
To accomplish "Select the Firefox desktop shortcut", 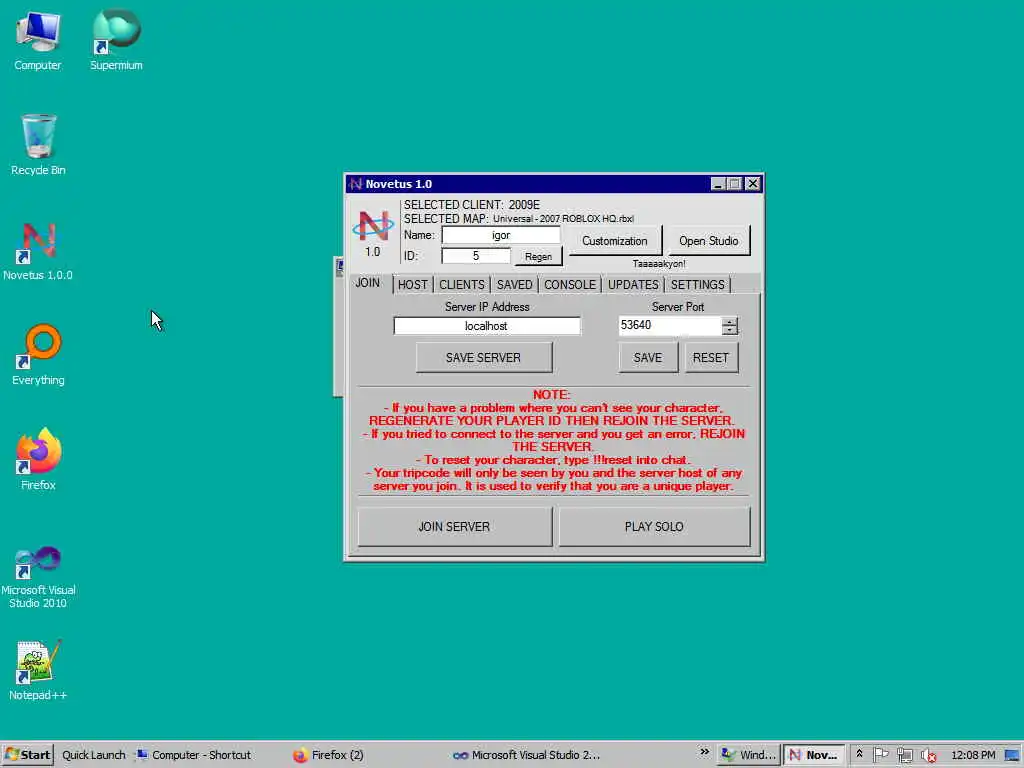I will [x=38, y=460].
